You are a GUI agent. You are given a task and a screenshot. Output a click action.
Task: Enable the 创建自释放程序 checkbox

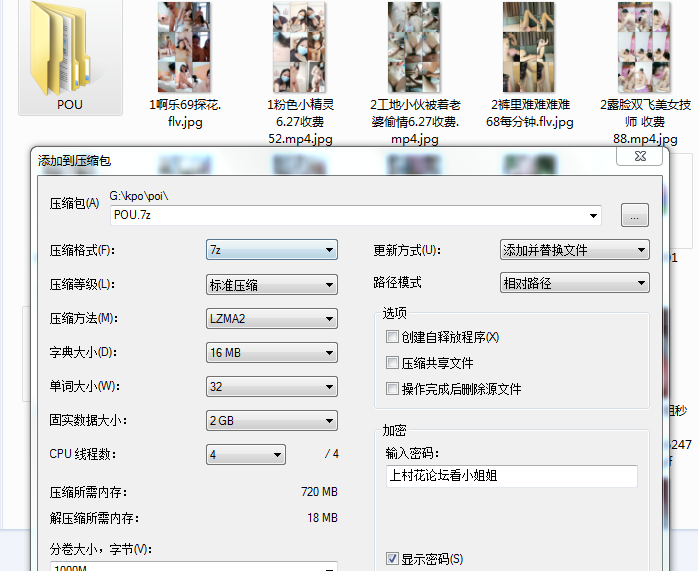pyautogui.click(x=392, y=337)
